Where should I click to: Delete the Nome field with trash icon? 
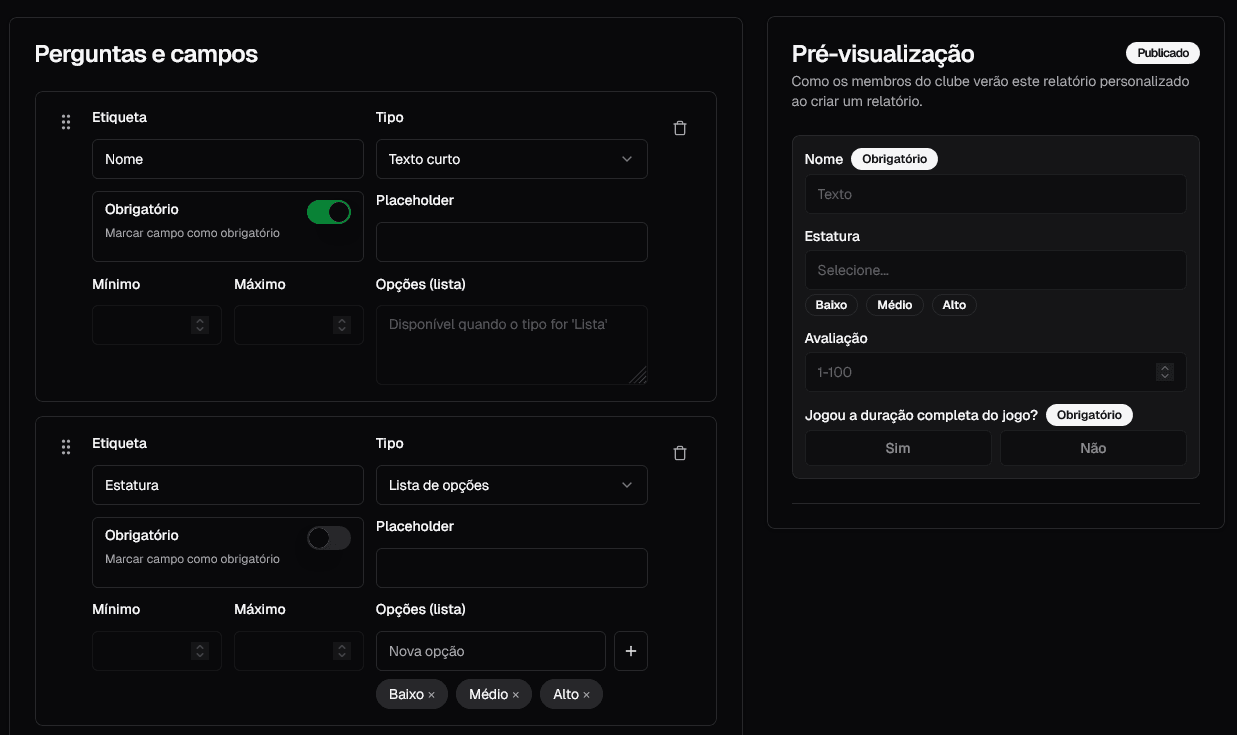point(680,128)
